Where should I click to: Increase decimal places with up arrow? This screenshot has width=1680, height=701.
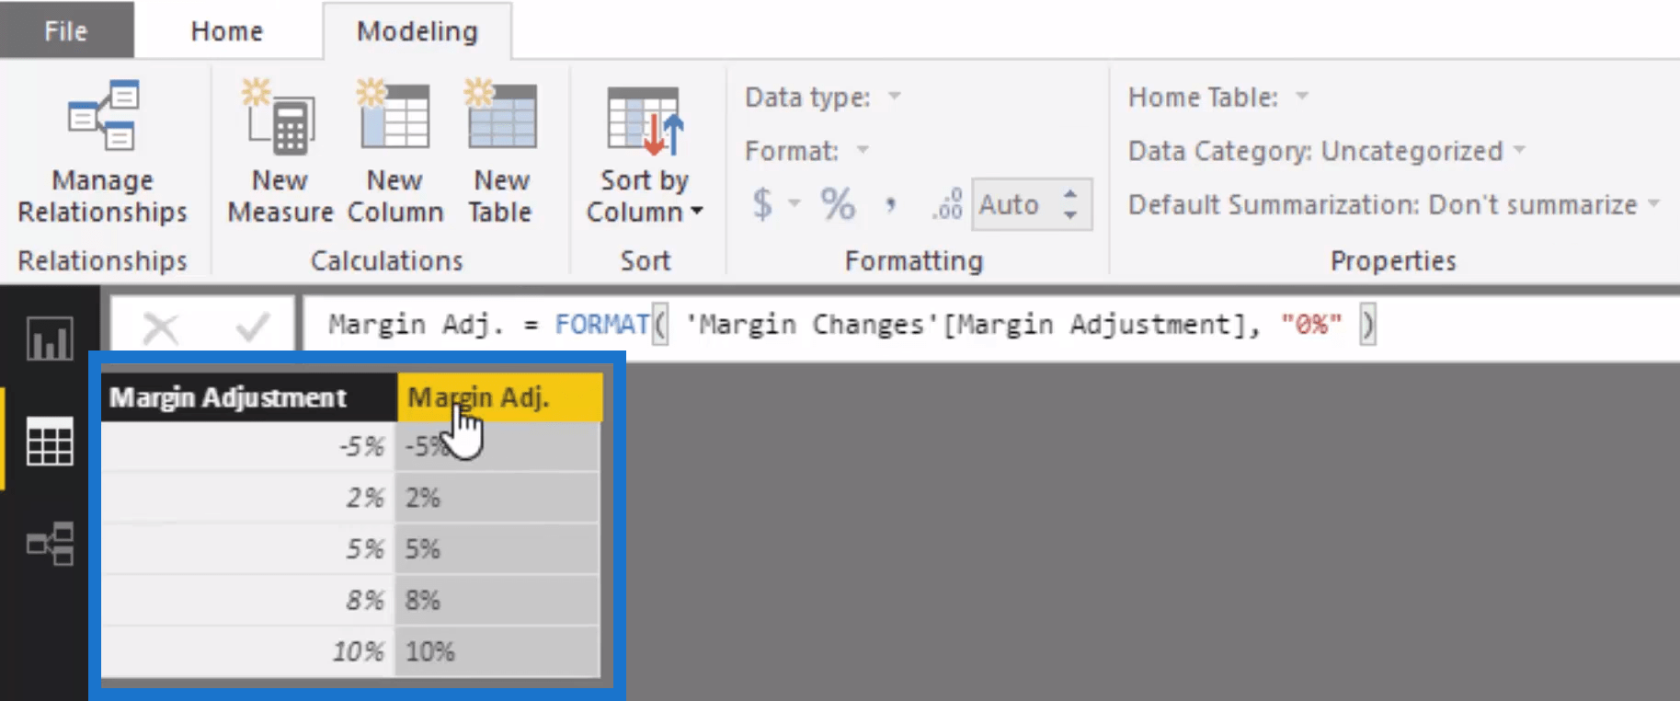click(1070, 193)
